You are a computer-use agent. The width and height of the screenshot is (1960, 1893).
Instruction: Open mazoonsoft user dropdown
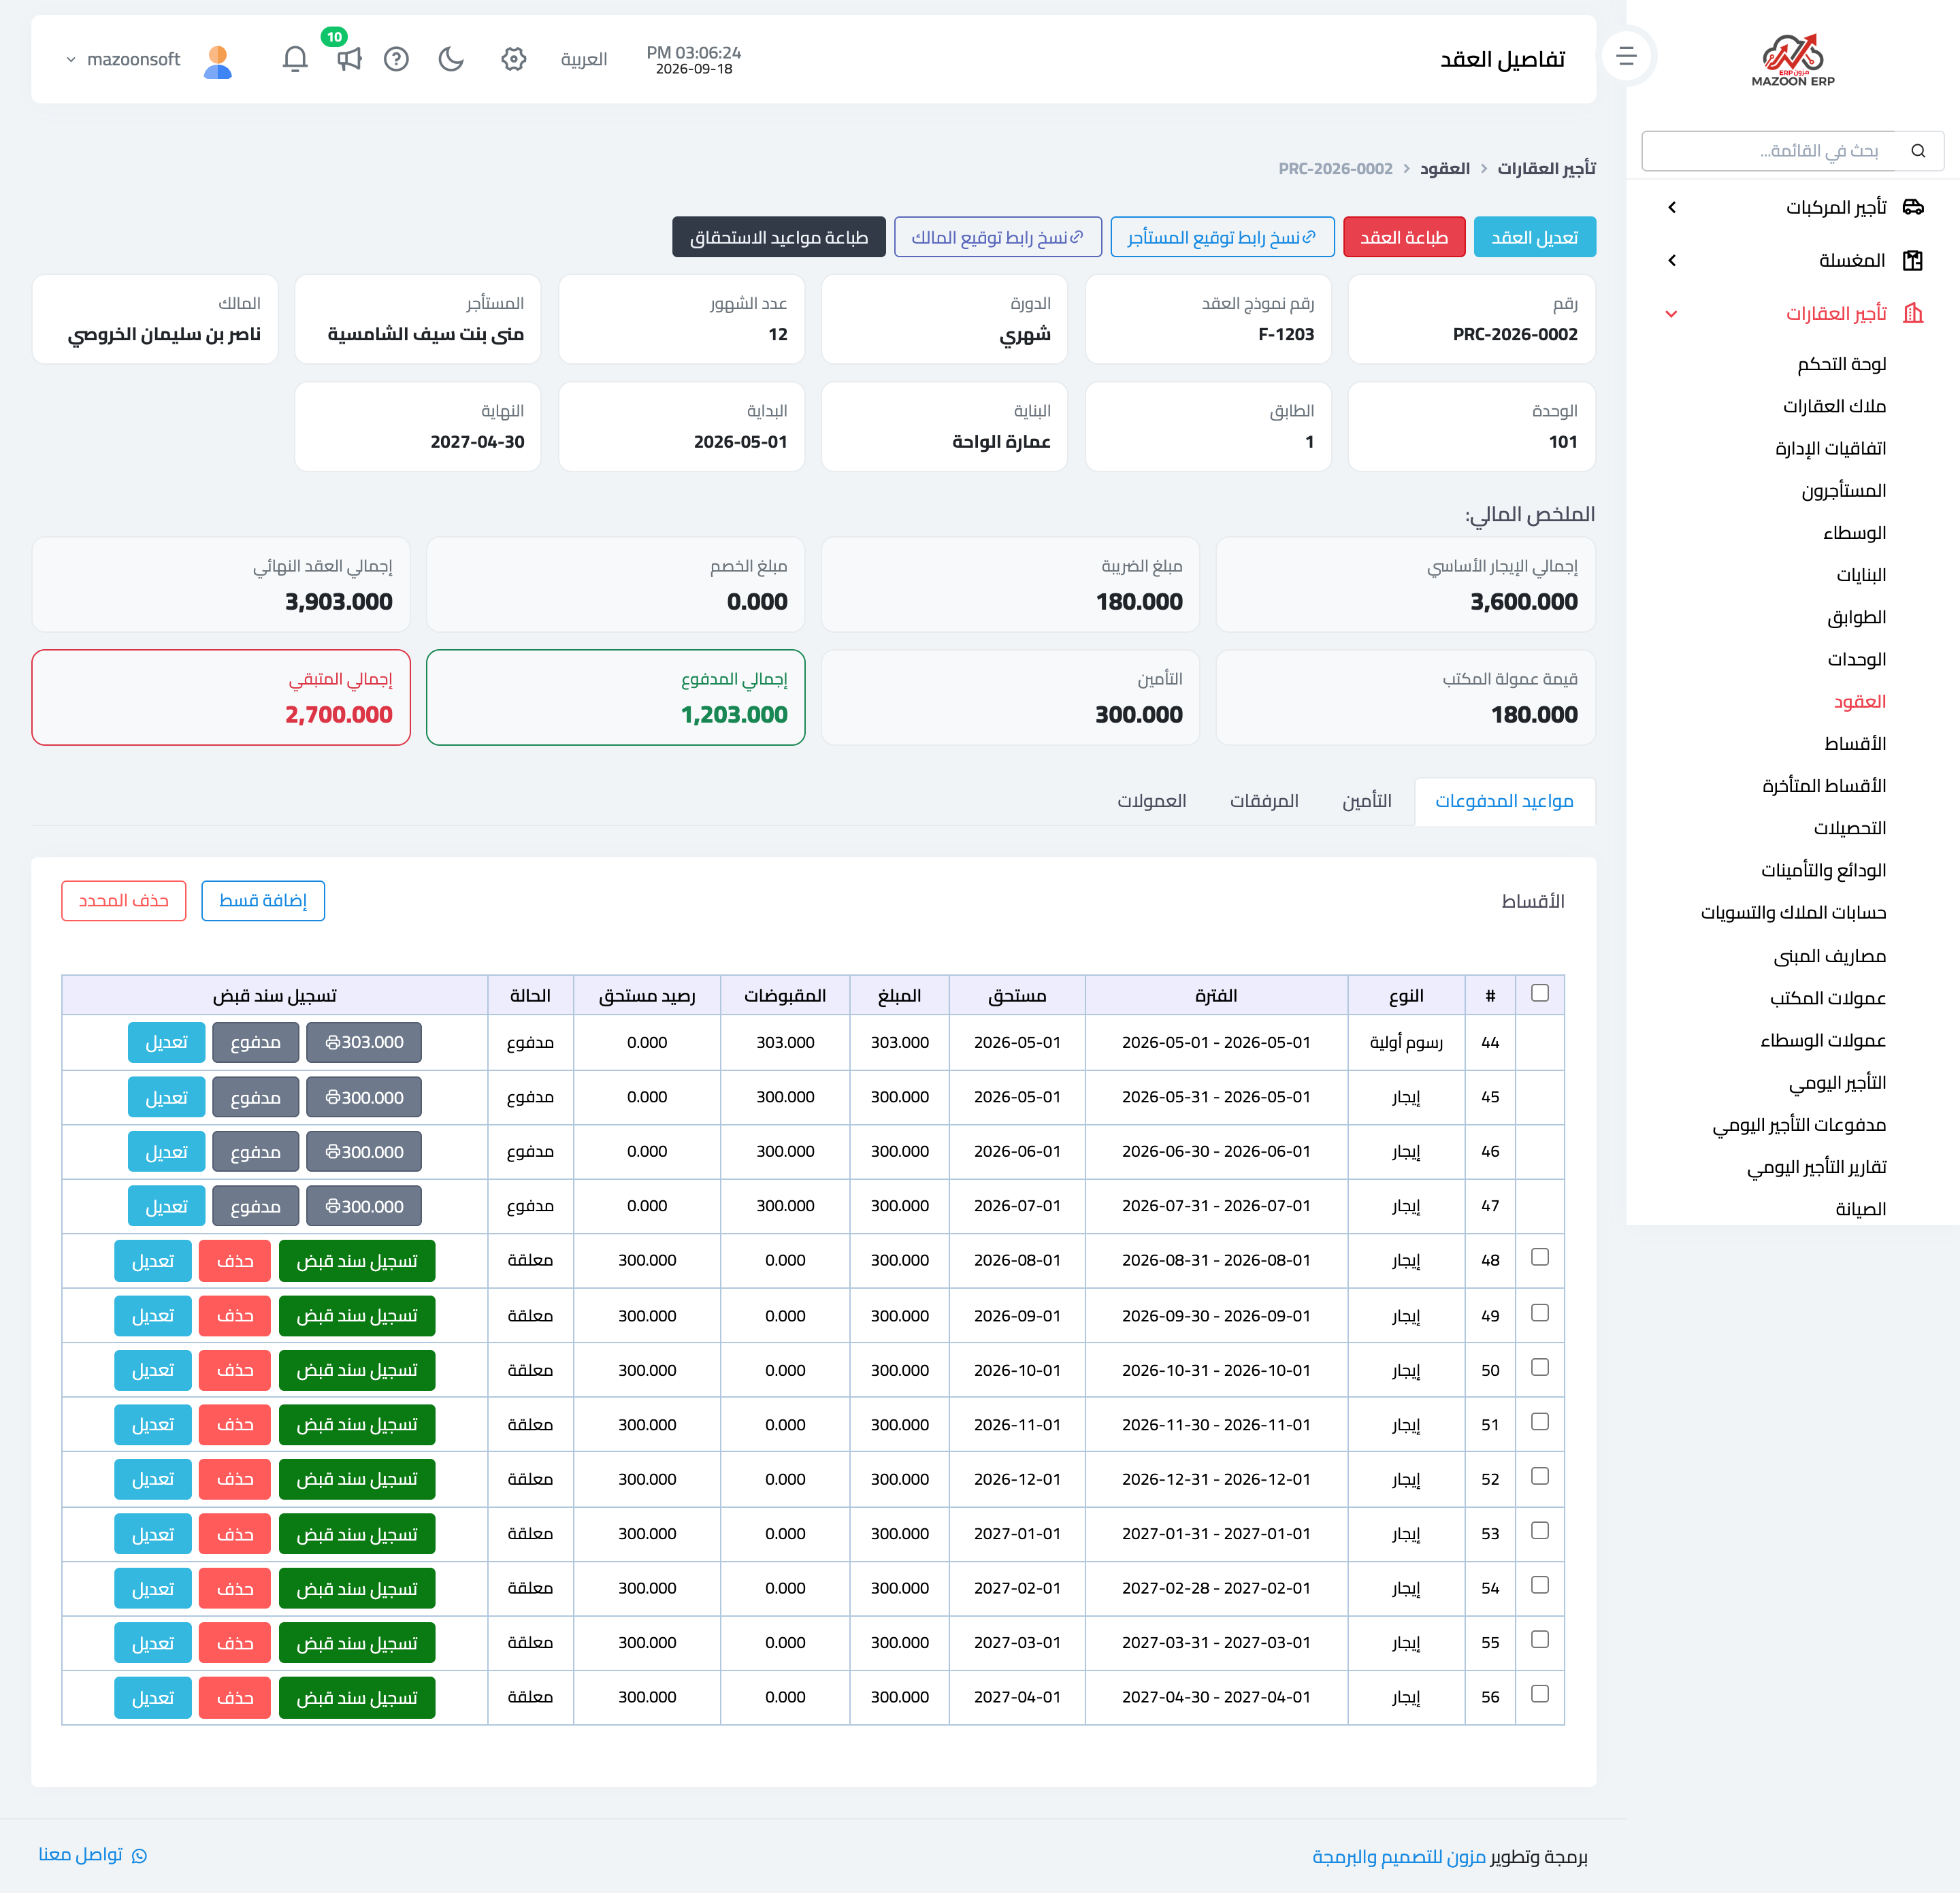tap(124, 60)
